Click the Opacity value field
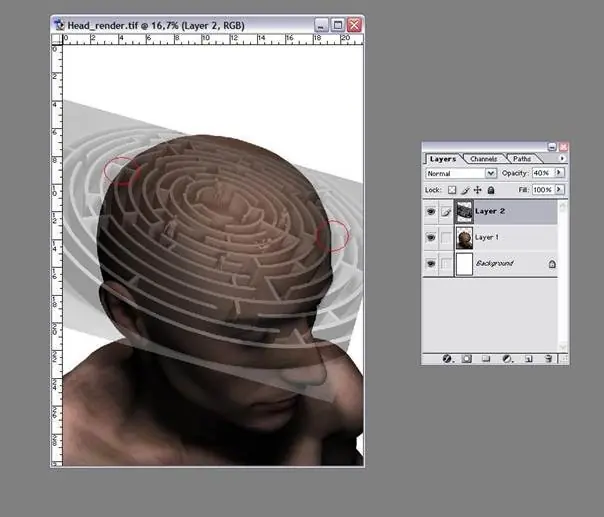Image resolution: width=604 pixels, height=517 pixels. click(x=540, y=173)
